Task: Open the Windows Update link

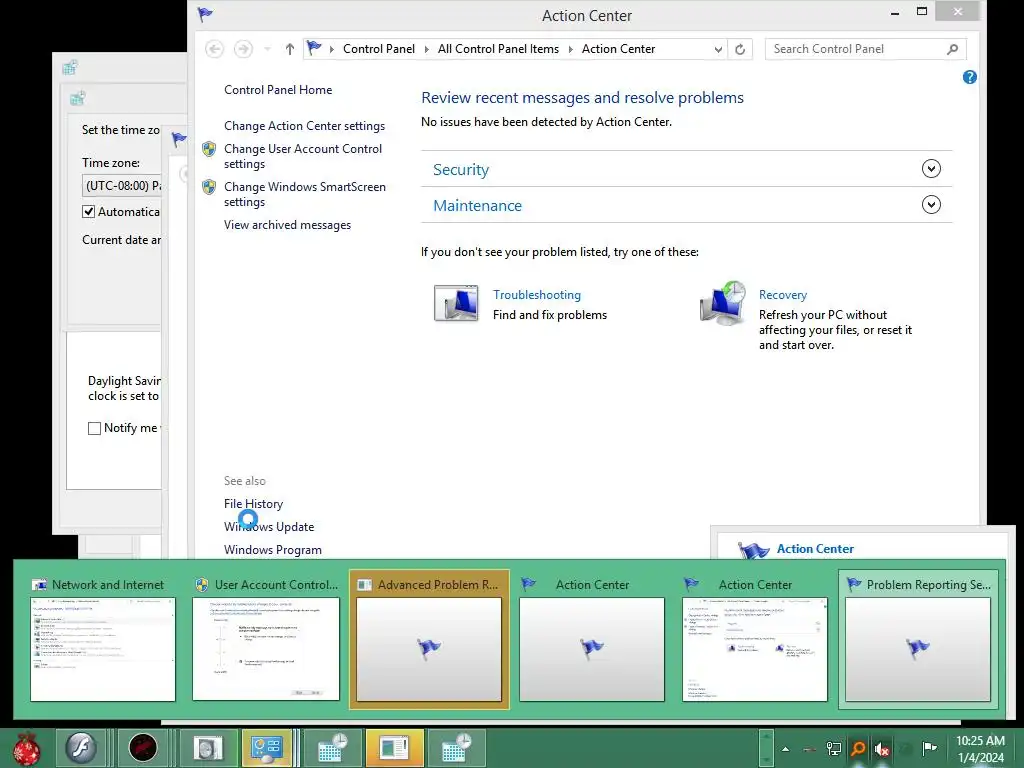Action: coord(269,526)
